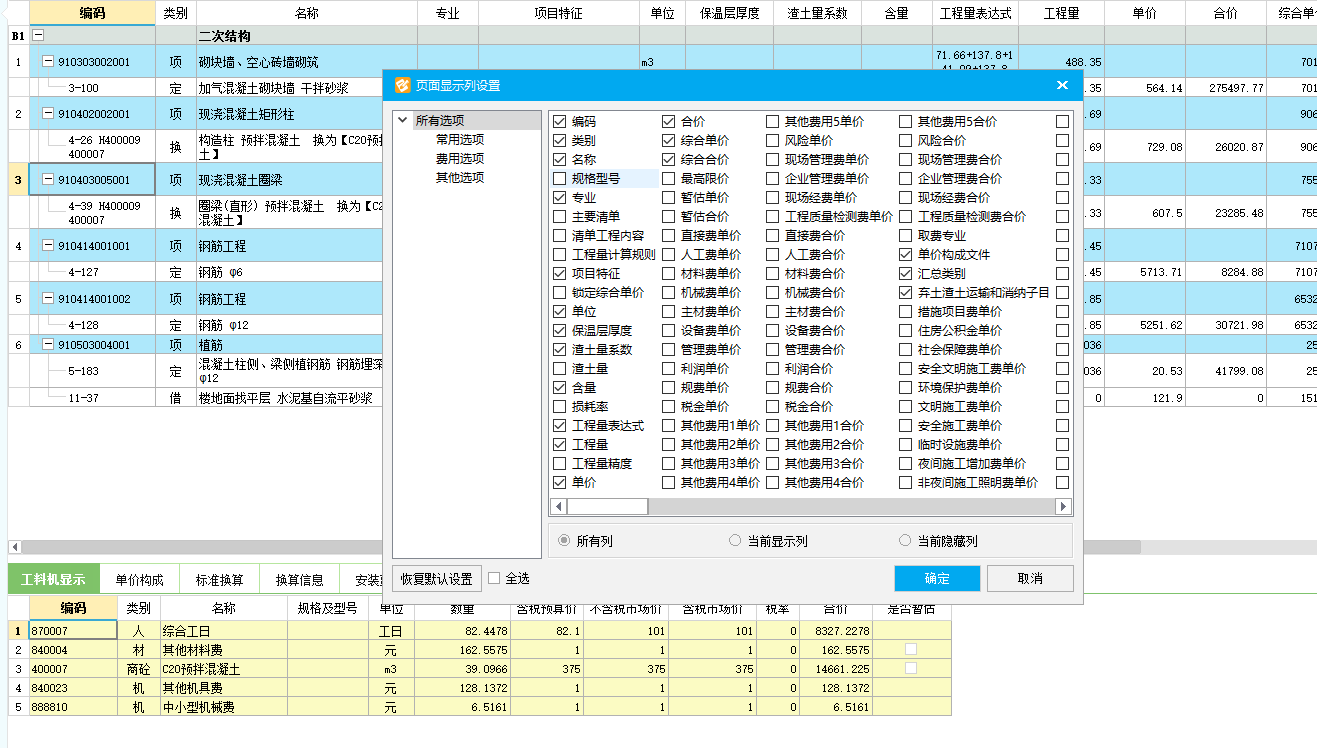This screenshot has height=748, width=1317.
Task: Select the 当前显示列 radio button
Action: [x=736, y=541]
